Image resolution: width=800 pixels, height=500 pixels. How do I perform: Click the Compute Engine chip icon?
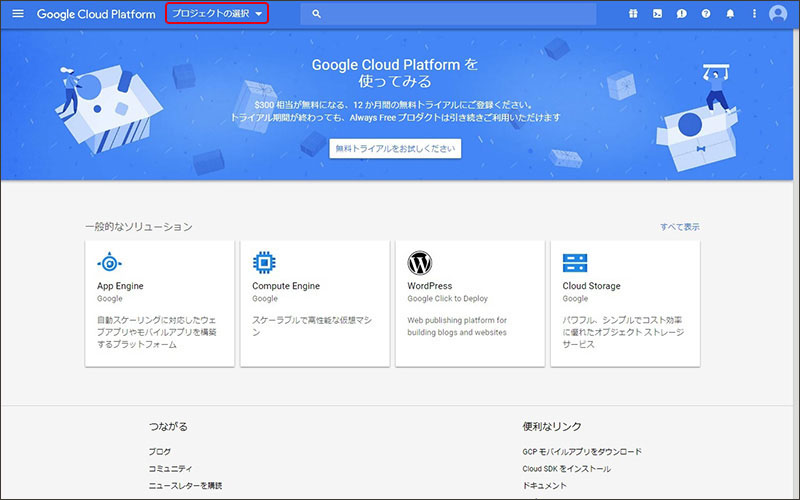264,263
